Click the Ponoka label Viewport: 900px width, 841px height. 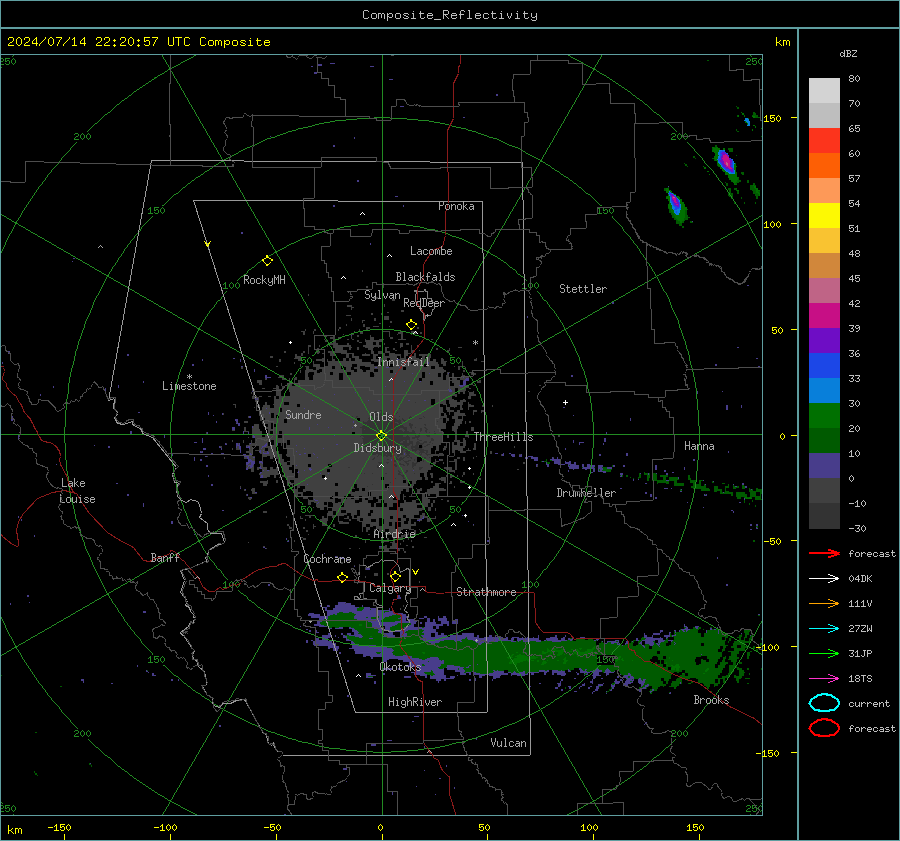[x=456, y=206]
